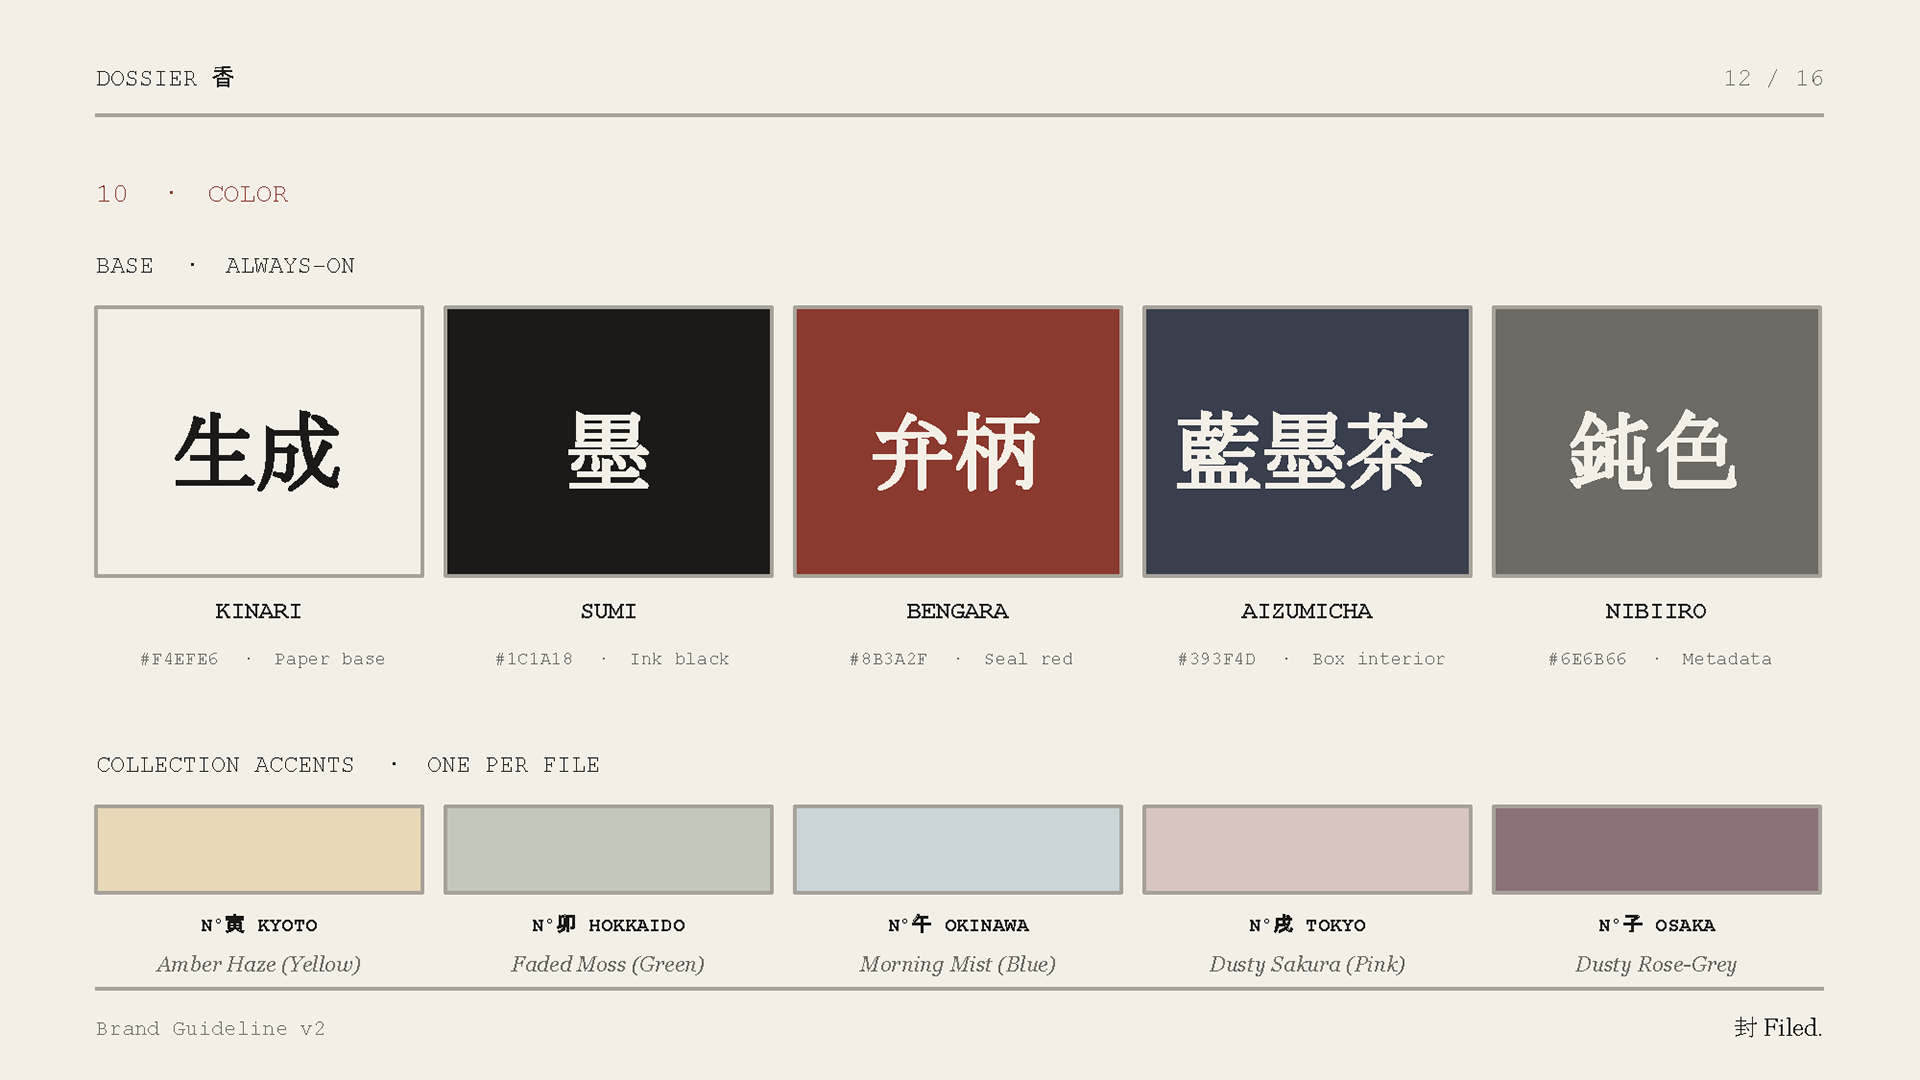Select the Sumi ink black swatch
This screenshot has width=1920, height=1080.
tap(608, 441)
